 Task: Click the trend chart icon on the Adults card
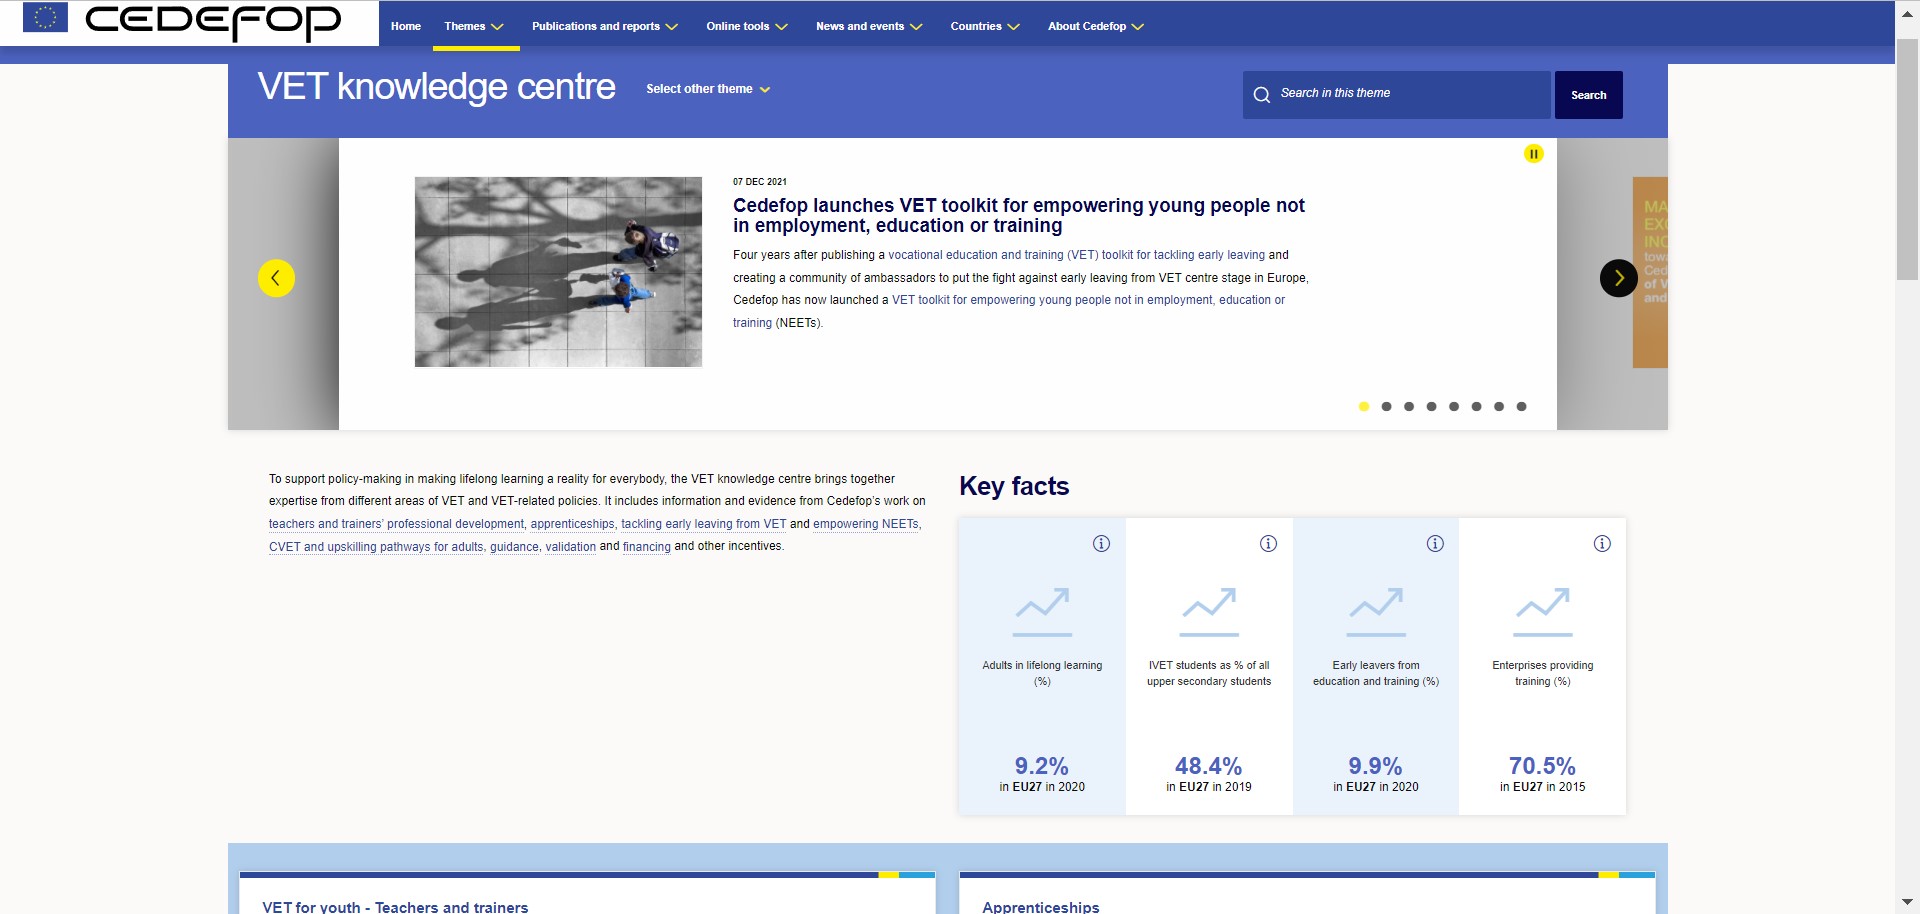pyautogui.click(x=1041, y=610)
